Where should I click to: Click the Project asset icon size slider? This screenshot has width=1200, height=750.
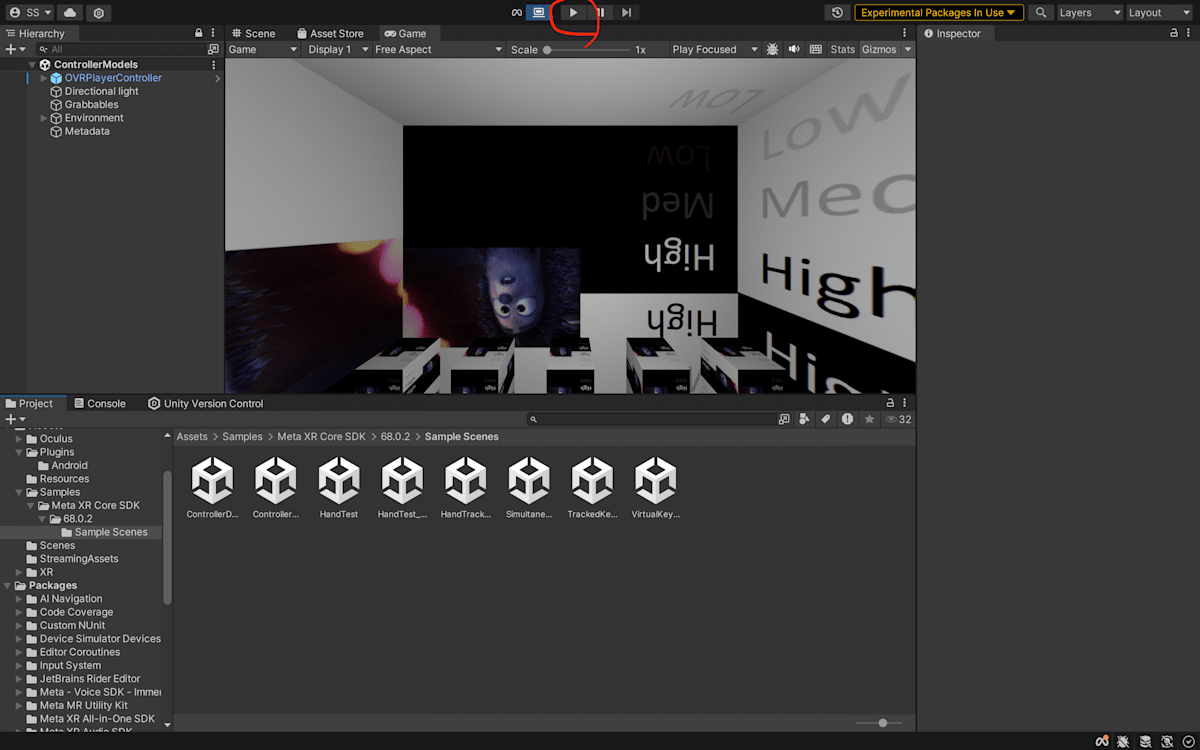tap(879, 722)
